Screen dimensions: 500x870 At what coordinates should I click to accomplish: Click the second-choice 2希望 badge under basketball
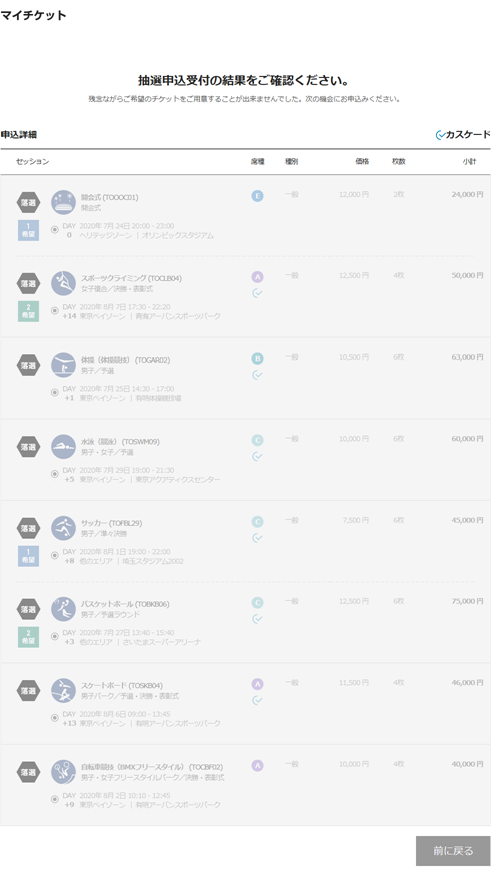pyautogui.click(x=28, y=637)
